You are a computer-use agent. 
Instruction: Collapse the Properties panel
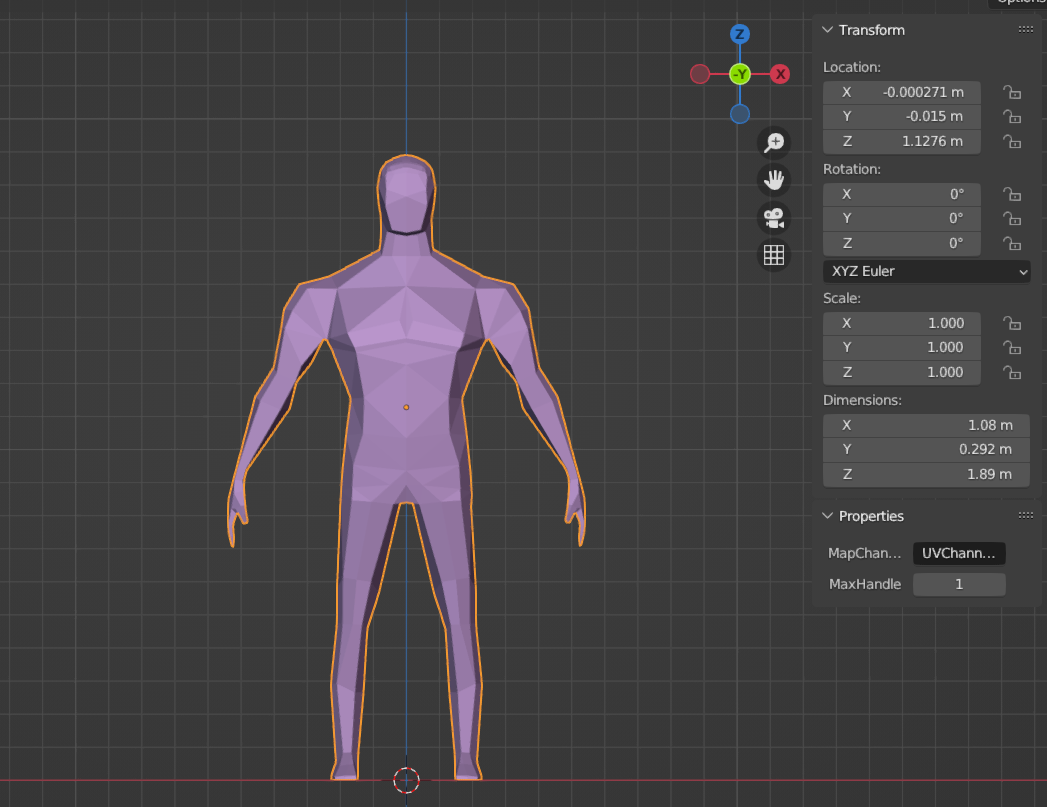[x=827, y=516]
